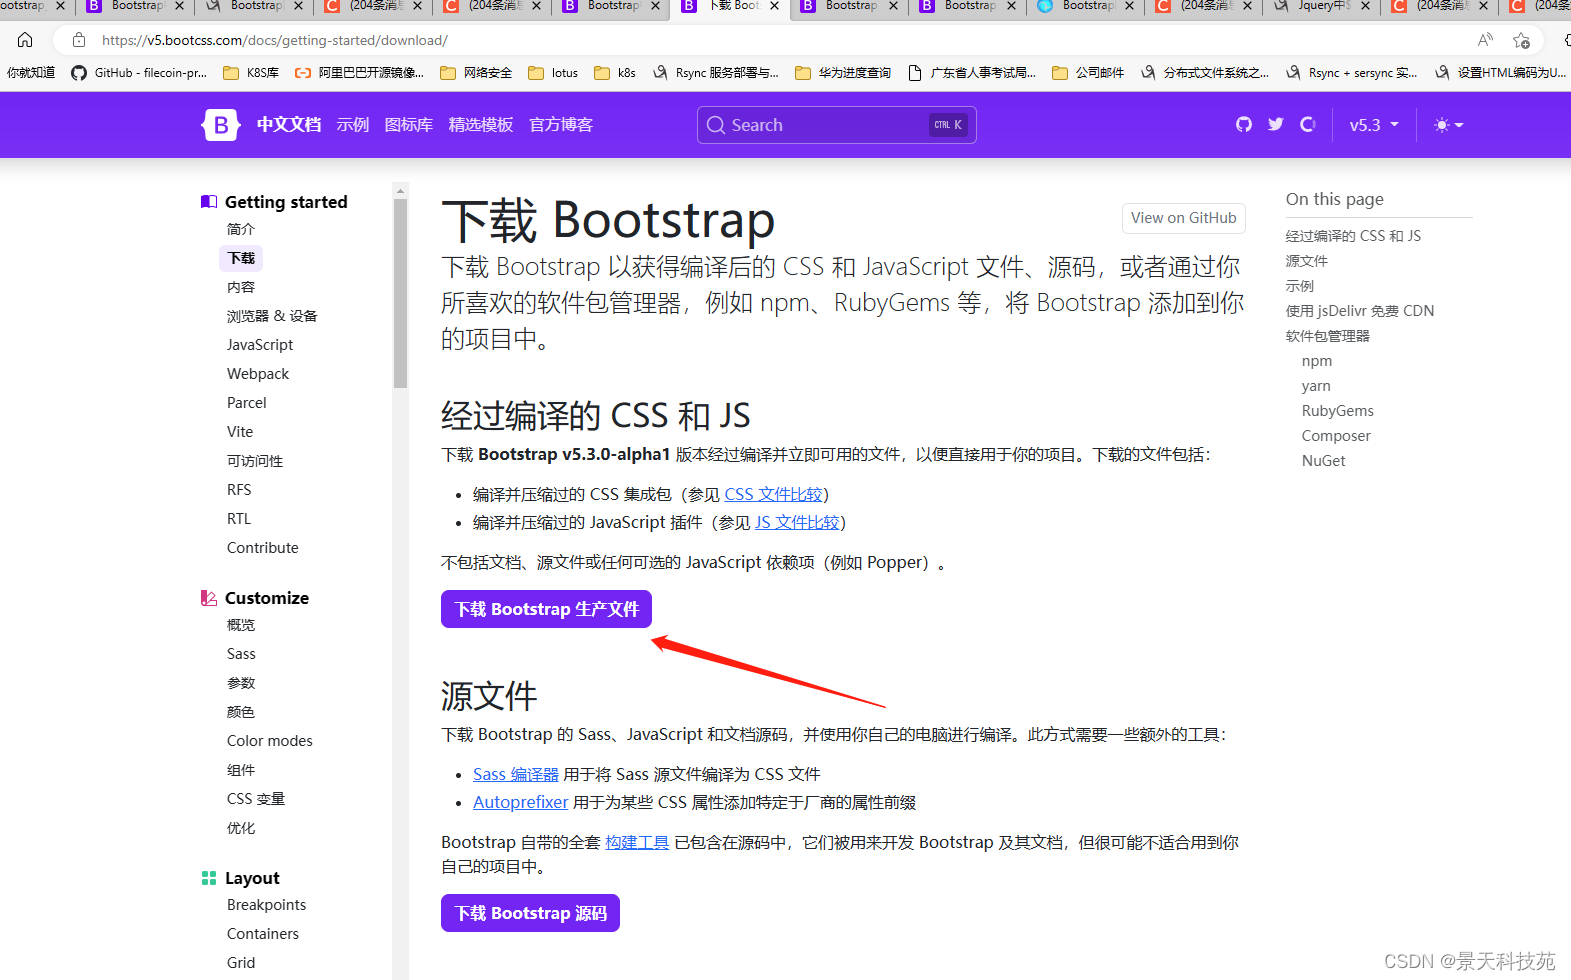Open Color modes in the sidebar
Viewport: 1571px width, 980px height.
click(270, 741)
